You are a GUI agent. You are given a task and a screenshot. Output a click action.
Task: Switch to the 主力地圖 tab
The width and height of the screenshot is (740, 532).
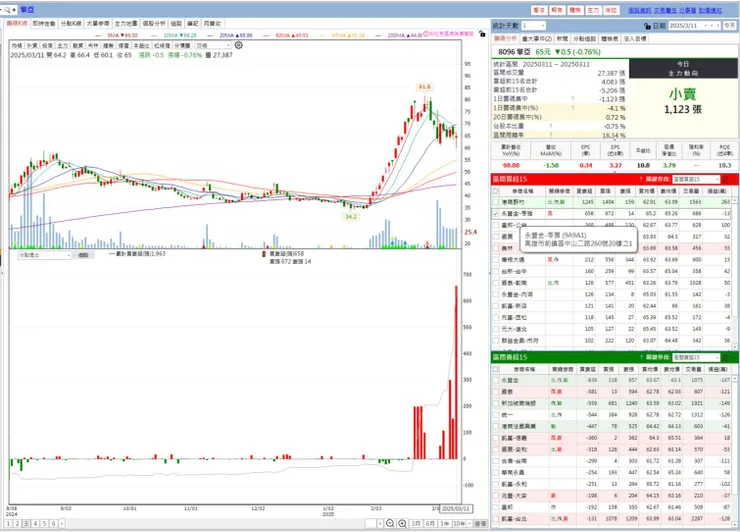pos(126,23)
